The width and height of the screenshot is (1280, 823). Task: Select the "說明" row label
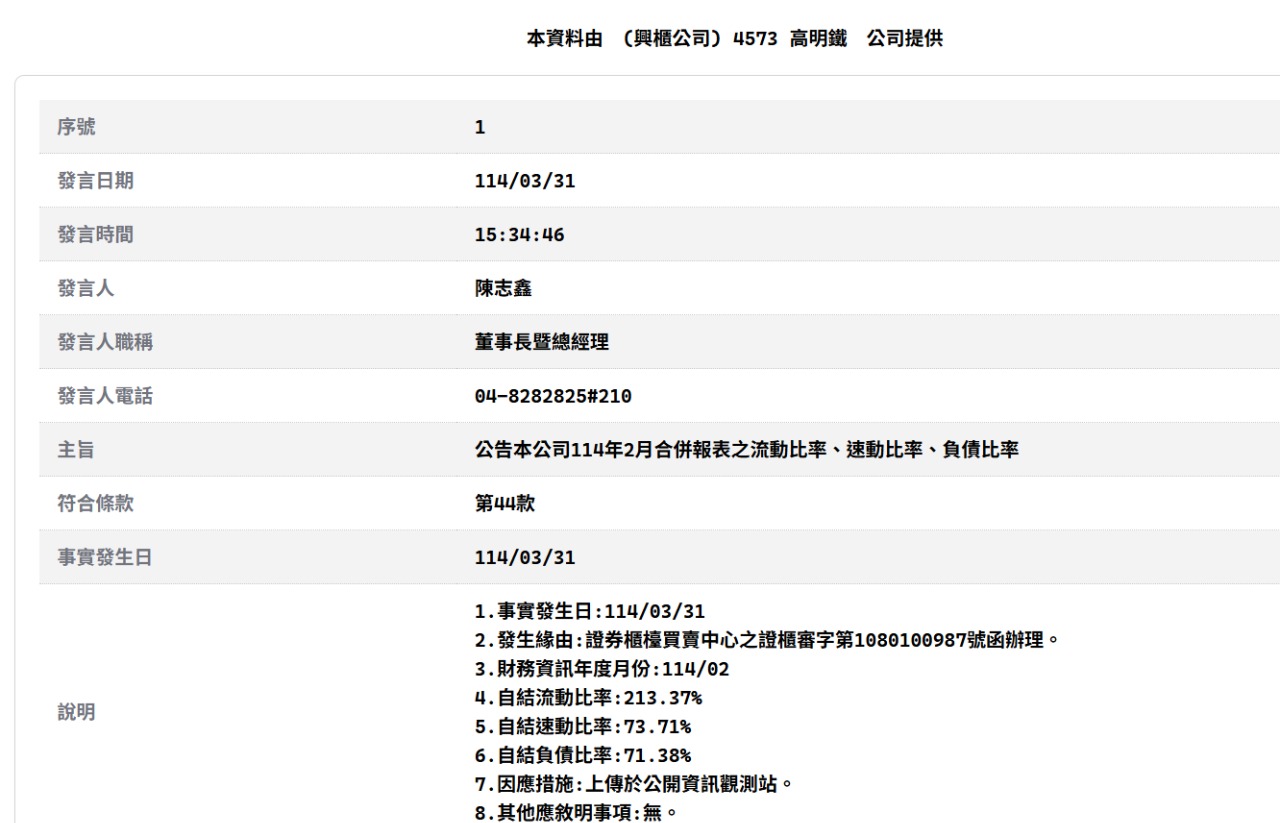pyautogui.click(x=77, y=714)
